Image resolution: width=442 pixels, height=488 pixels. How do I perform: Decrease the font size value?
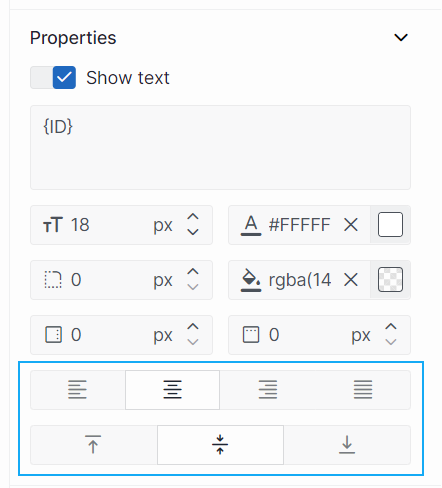point(193,232)
